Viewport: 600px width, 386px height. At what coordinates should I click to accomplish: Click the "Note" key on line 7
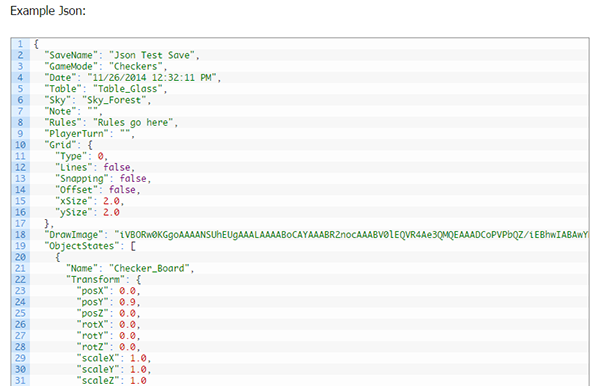click(x=60, y=111)
